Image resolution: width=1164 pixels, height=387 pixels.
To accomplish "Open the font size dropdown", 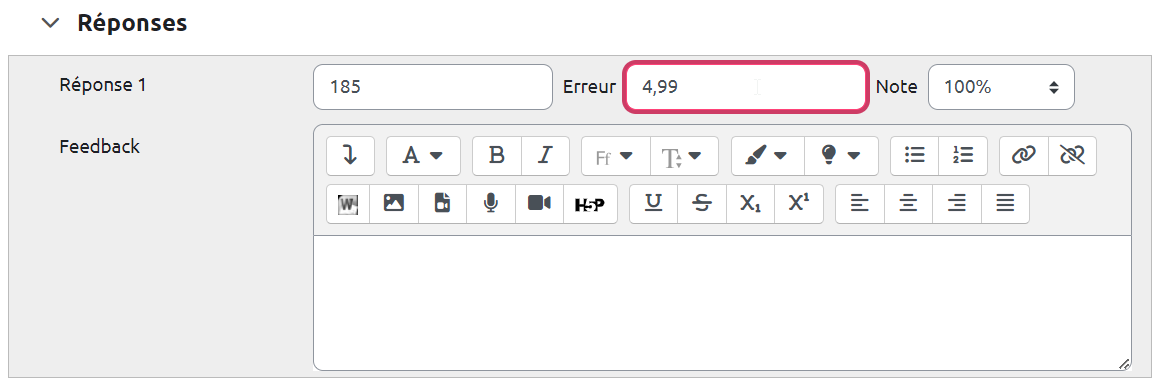I will [x=684, y=156].
